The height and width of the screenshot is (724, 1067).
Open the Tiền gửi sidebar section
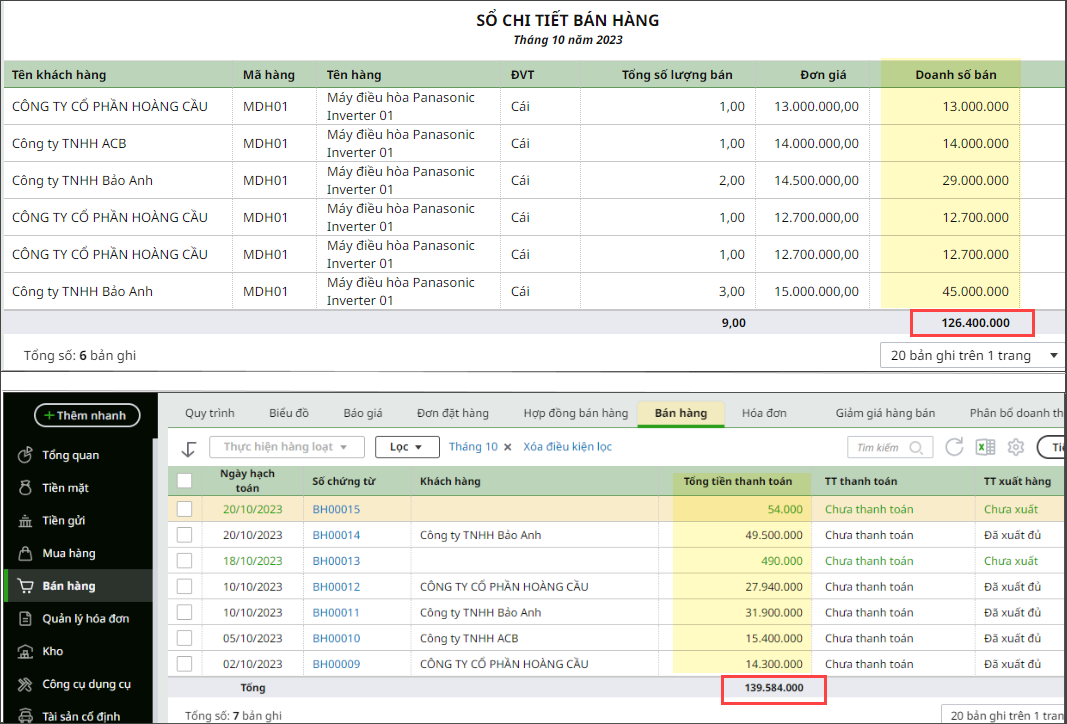[65, 521]
